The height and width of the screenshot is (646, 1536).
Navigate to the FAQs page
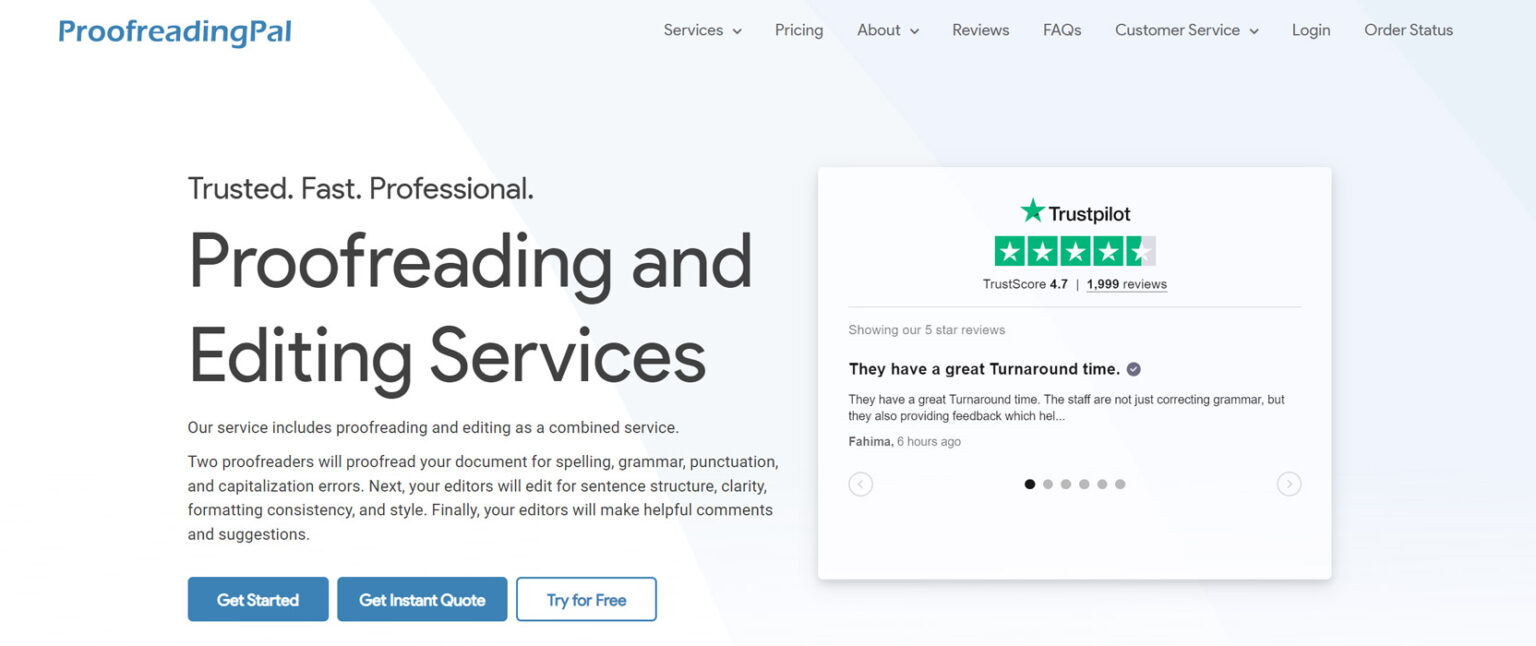tap(1062, 30)
